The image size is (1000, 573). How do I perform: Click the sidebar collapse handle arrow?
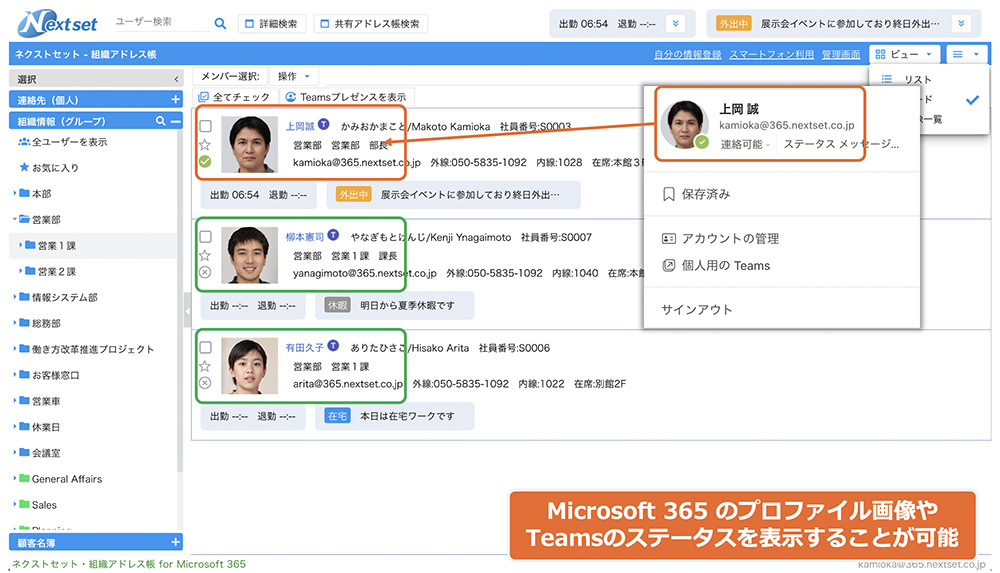pos(188,311)
